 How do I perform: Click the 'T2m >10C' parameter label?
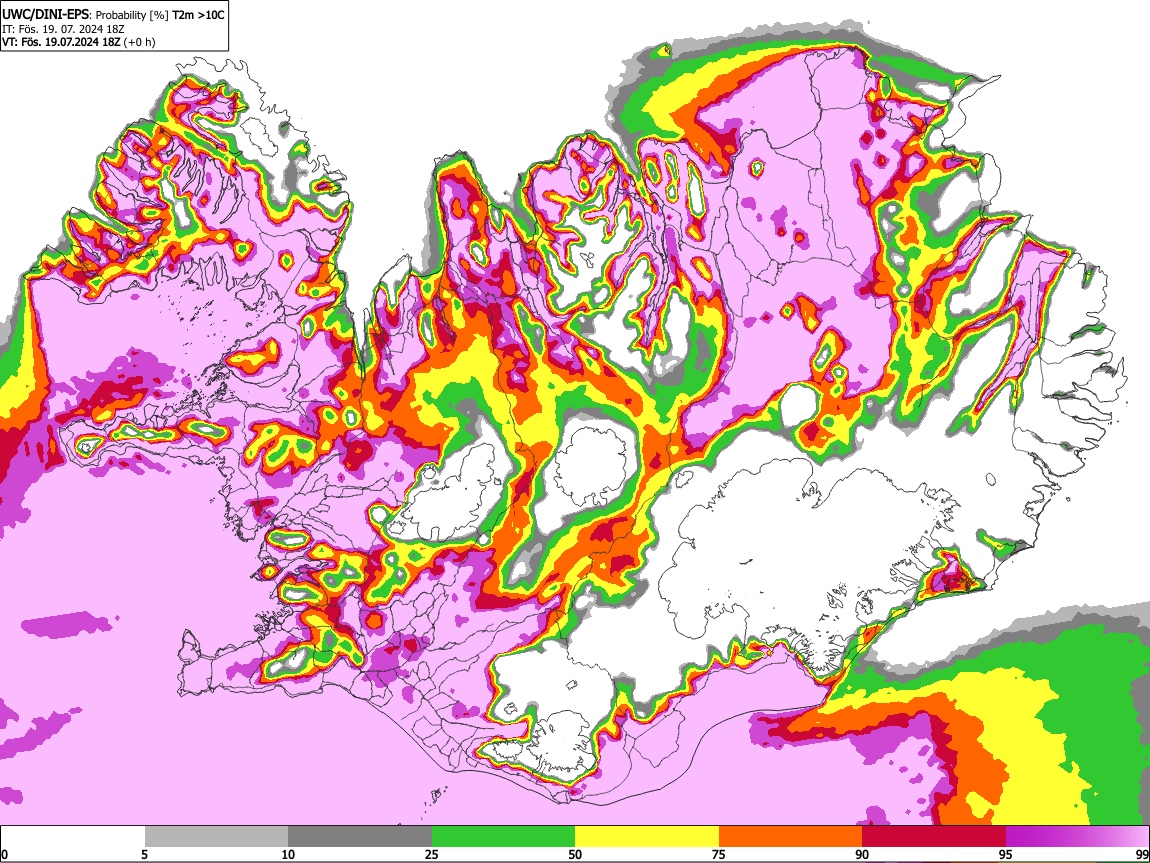198,15
